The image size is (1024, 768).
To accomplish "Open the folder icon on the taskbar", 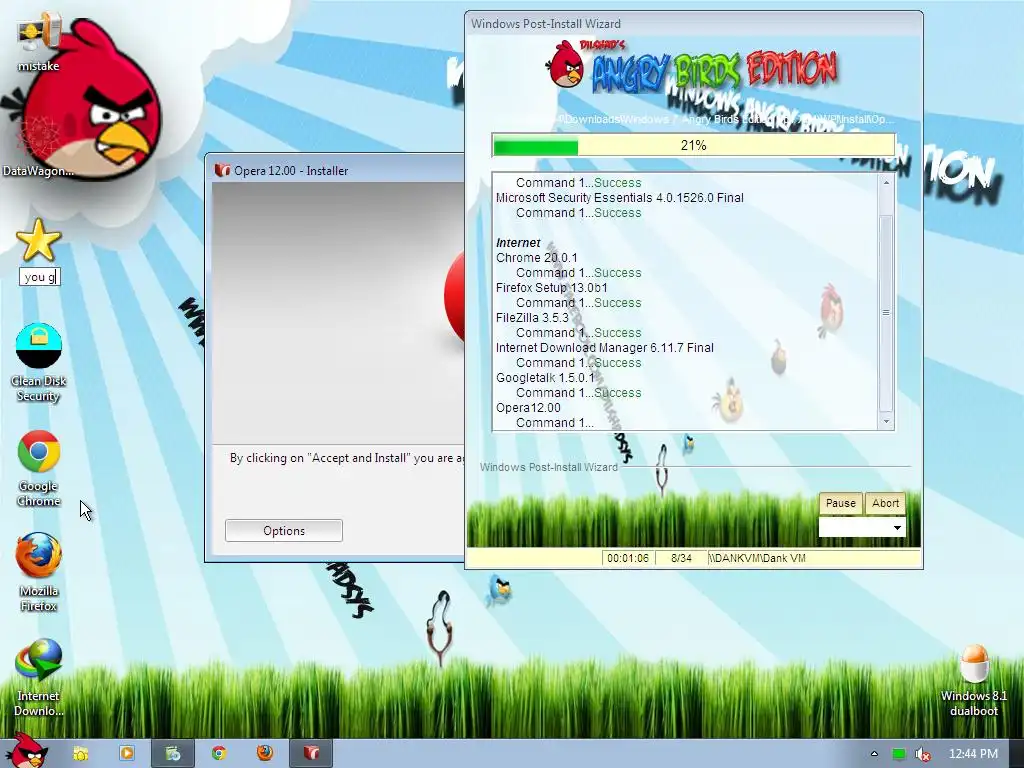I will 80,754.
